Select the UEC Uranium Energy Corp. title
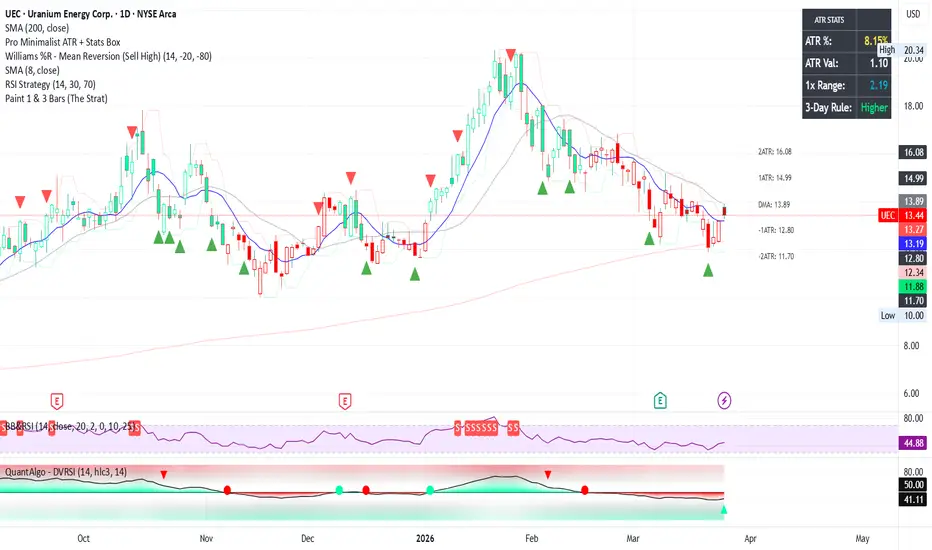 click(x=90, y=14)
